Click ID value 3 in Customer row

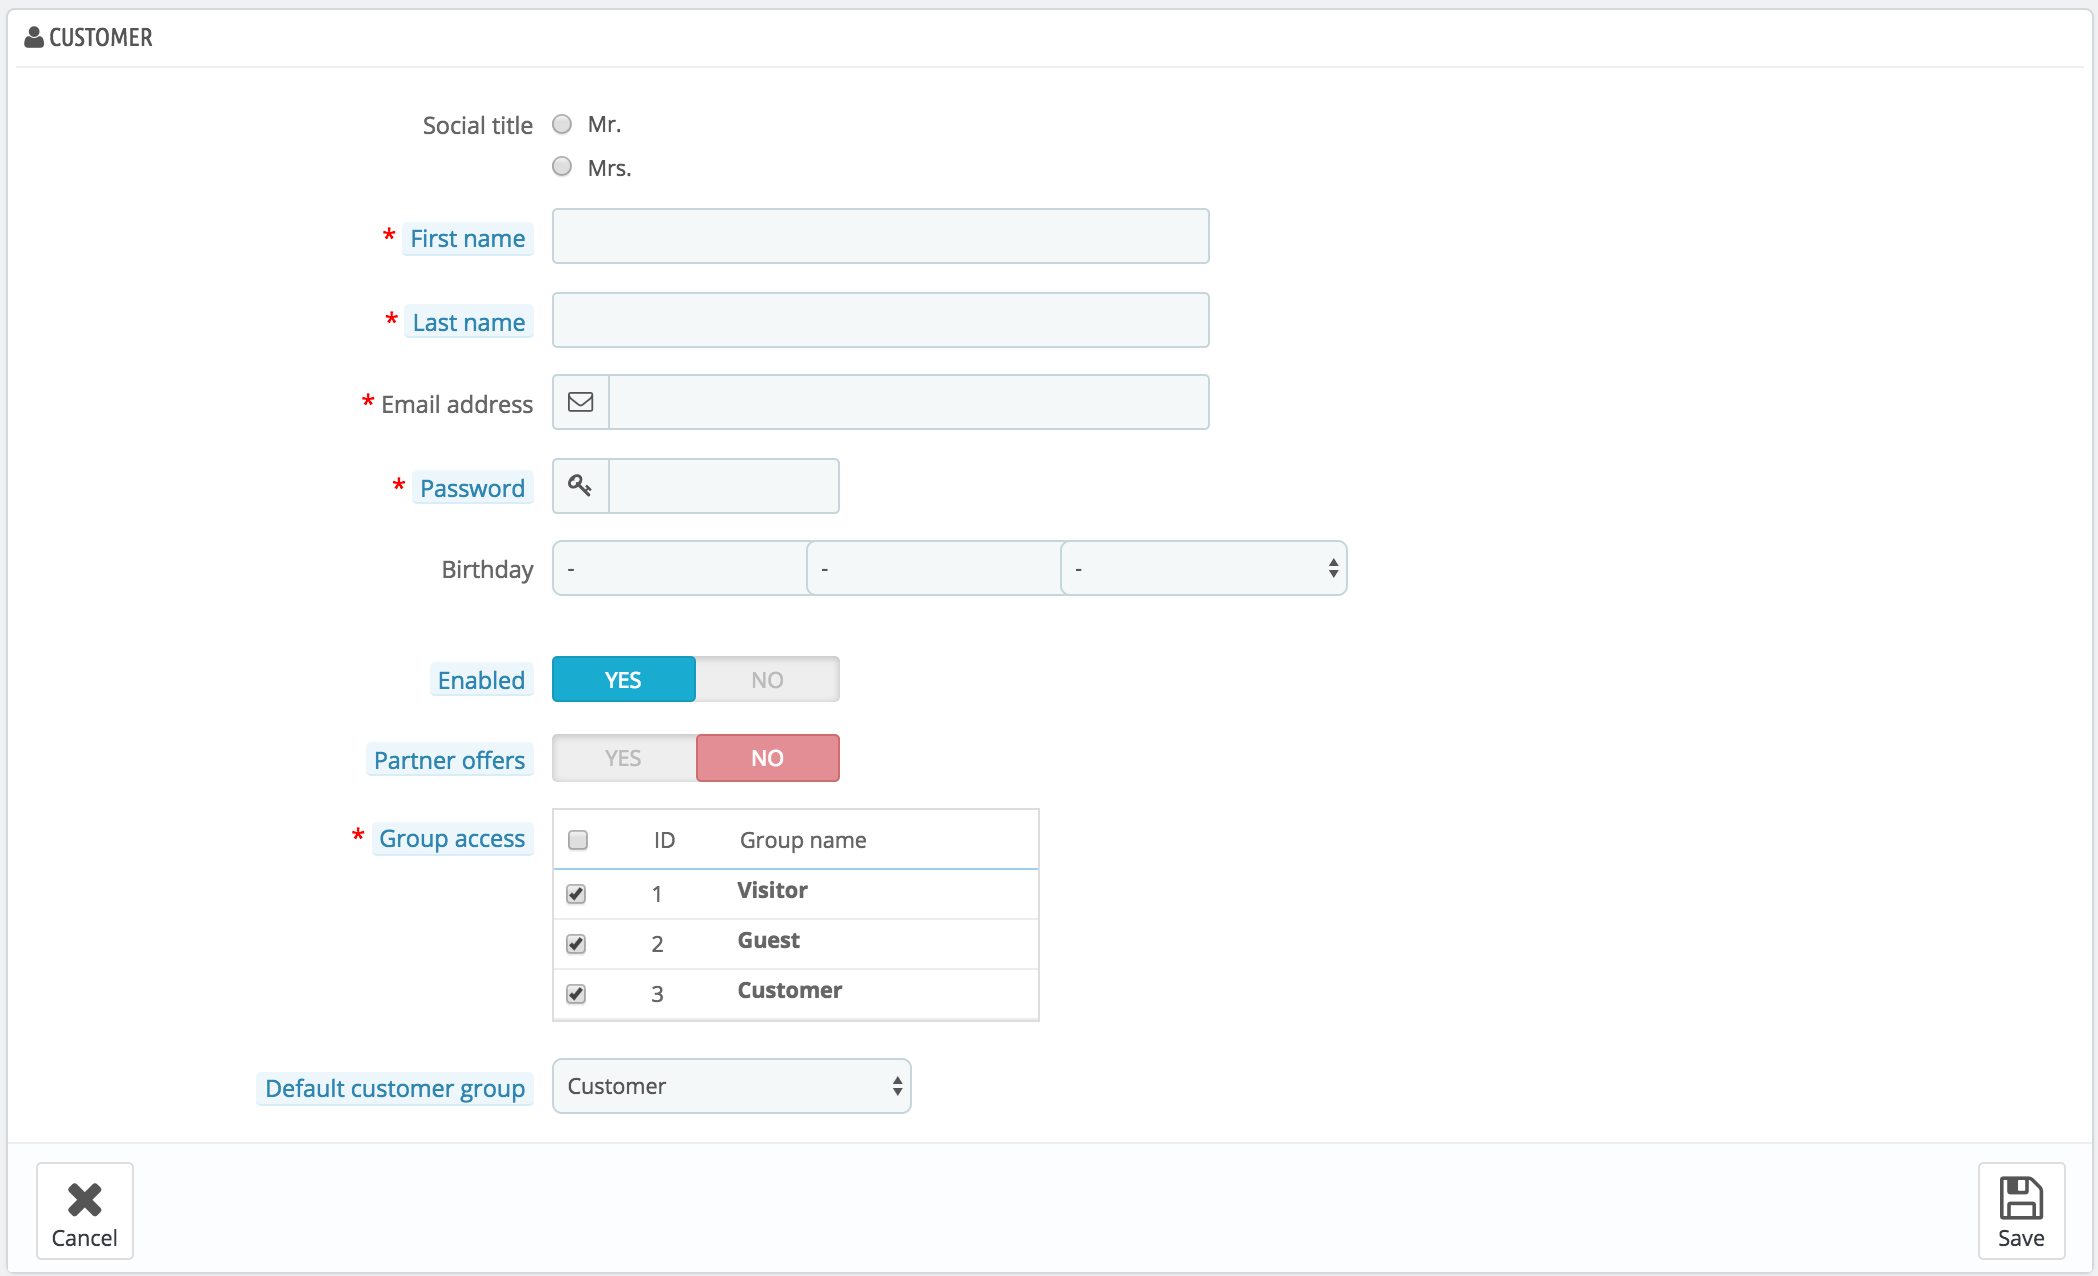(x=657, y=994)
